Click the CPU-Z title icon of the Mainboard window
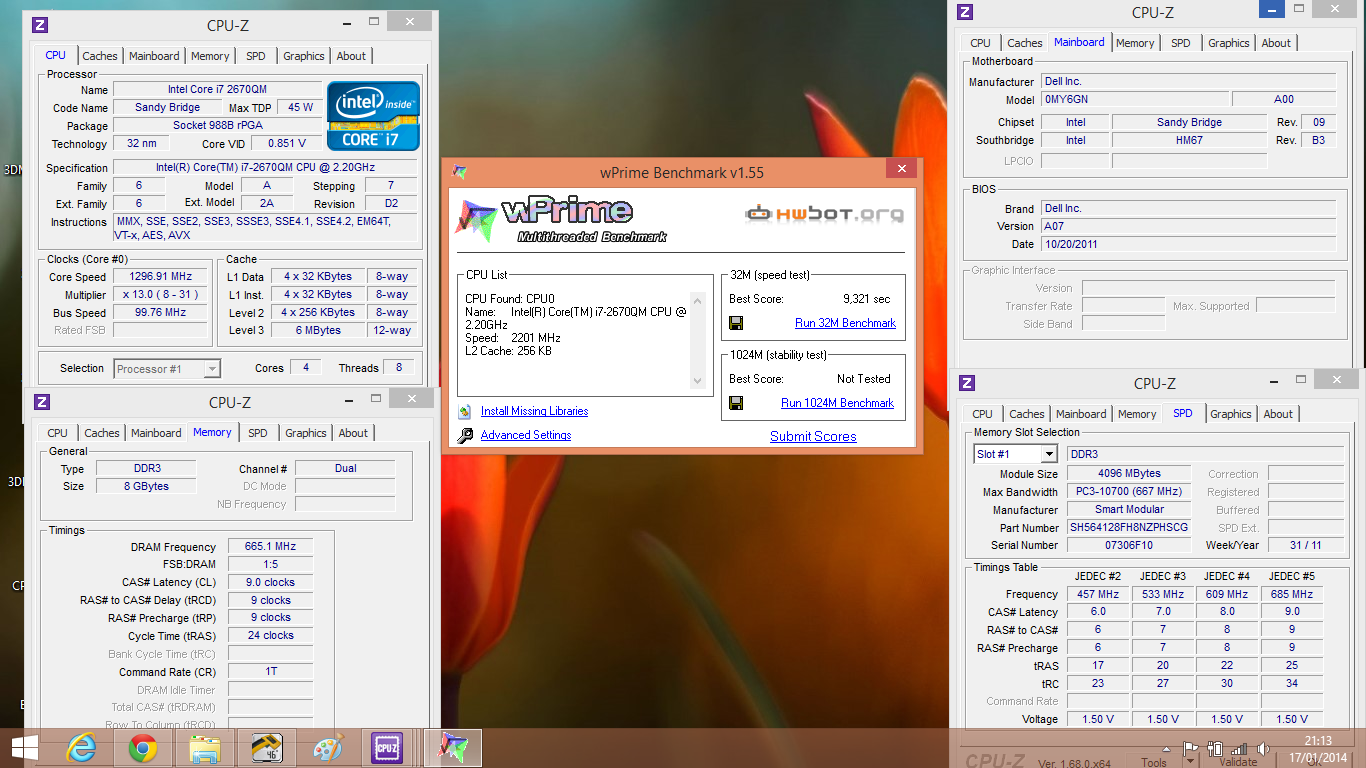This screenshot has height=768, width=1366. pyautogui.click(x=965, y=12)
